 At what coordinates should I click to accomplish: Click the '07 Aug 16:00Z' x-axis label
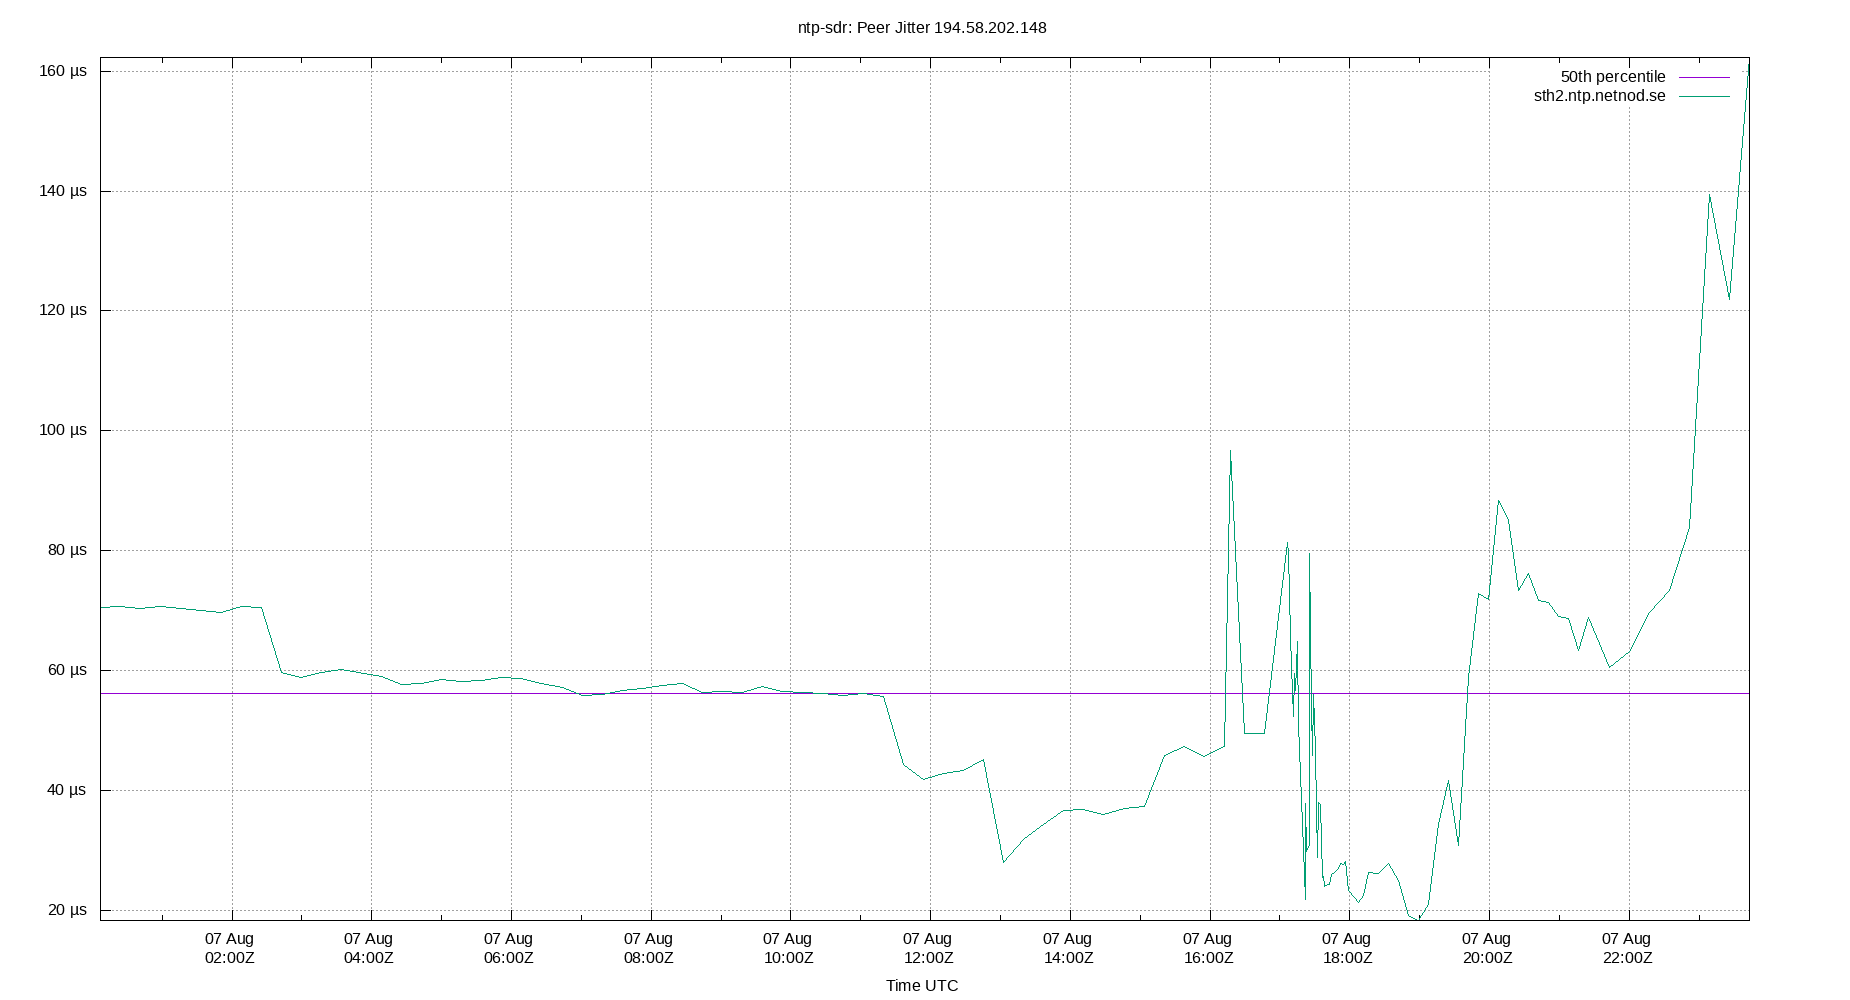pyautogui.click(x=1208, y=948)
